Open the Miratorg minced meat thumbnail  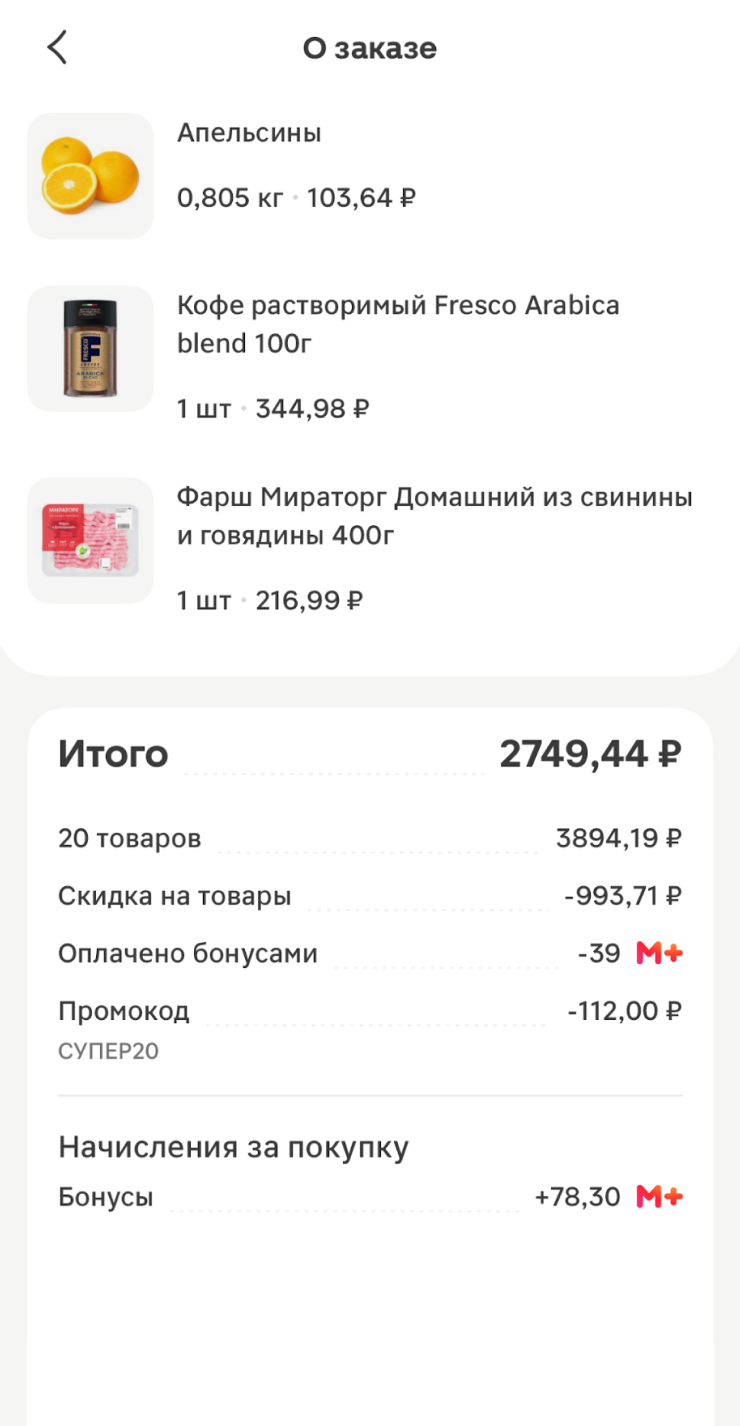(90, 540)
